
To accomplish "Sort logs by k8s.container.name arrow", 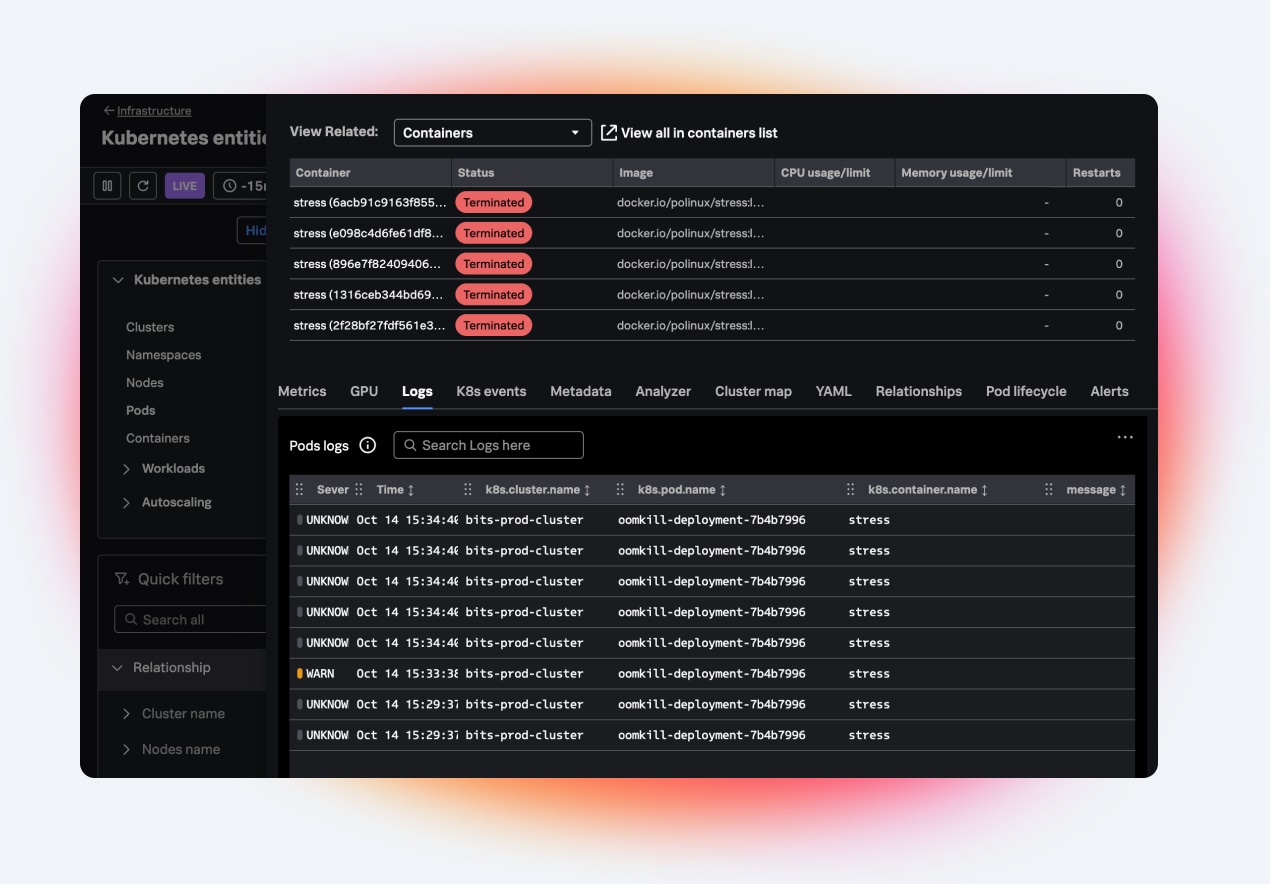I will pos(984,490).
